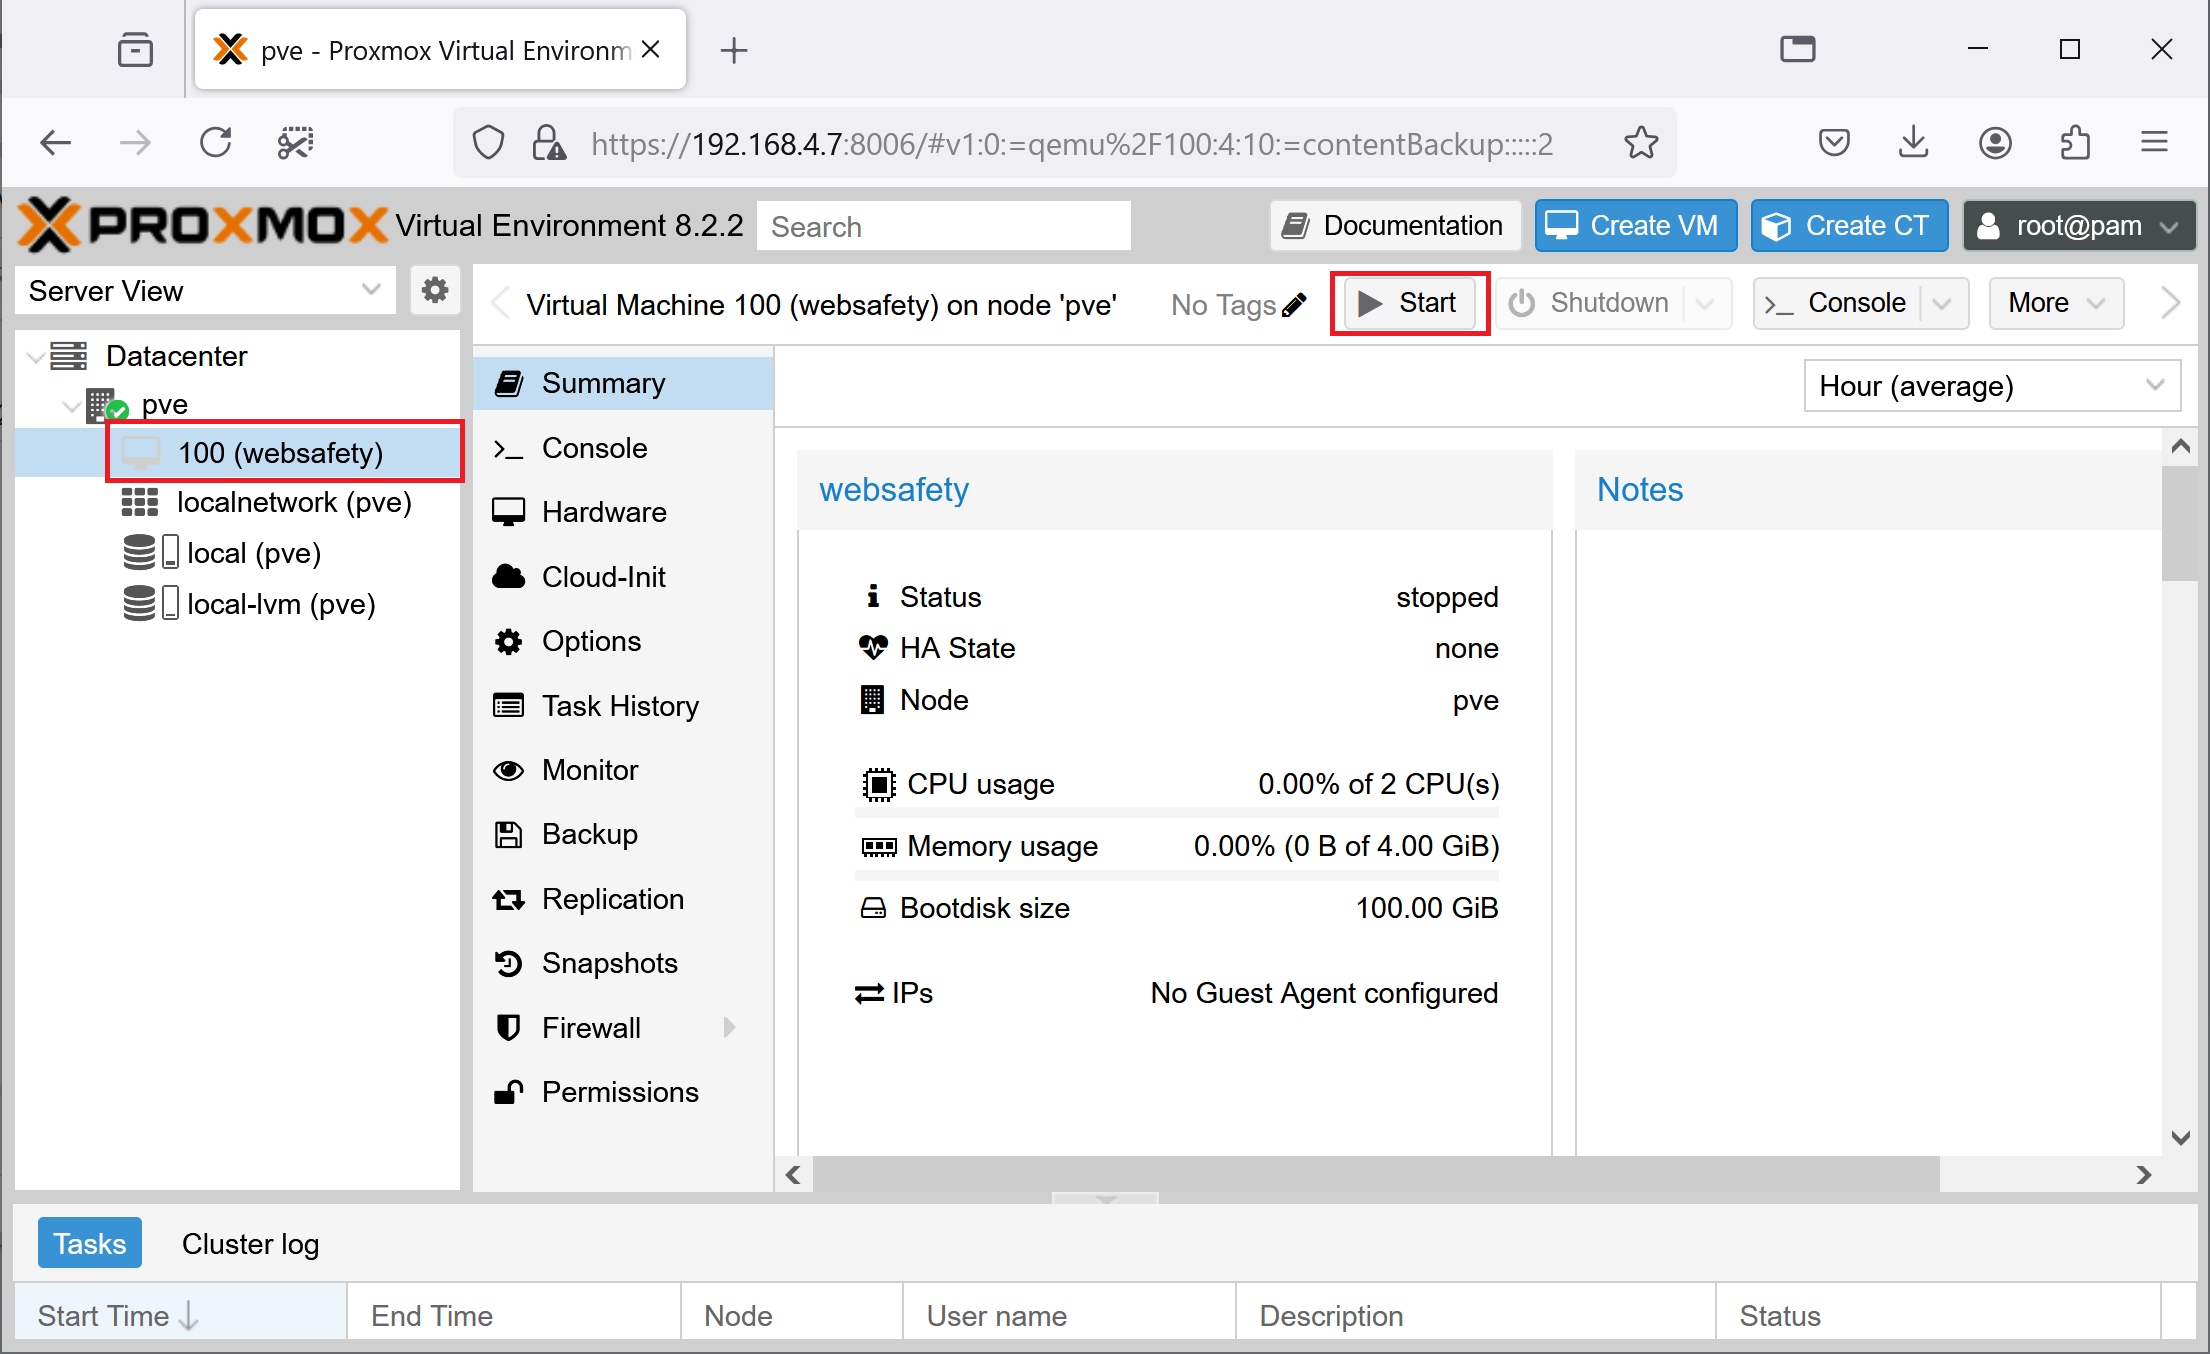Viewport: 2210px width, 1354px height.
Task: Open a new browser tab
Action: tap(734, 50)
